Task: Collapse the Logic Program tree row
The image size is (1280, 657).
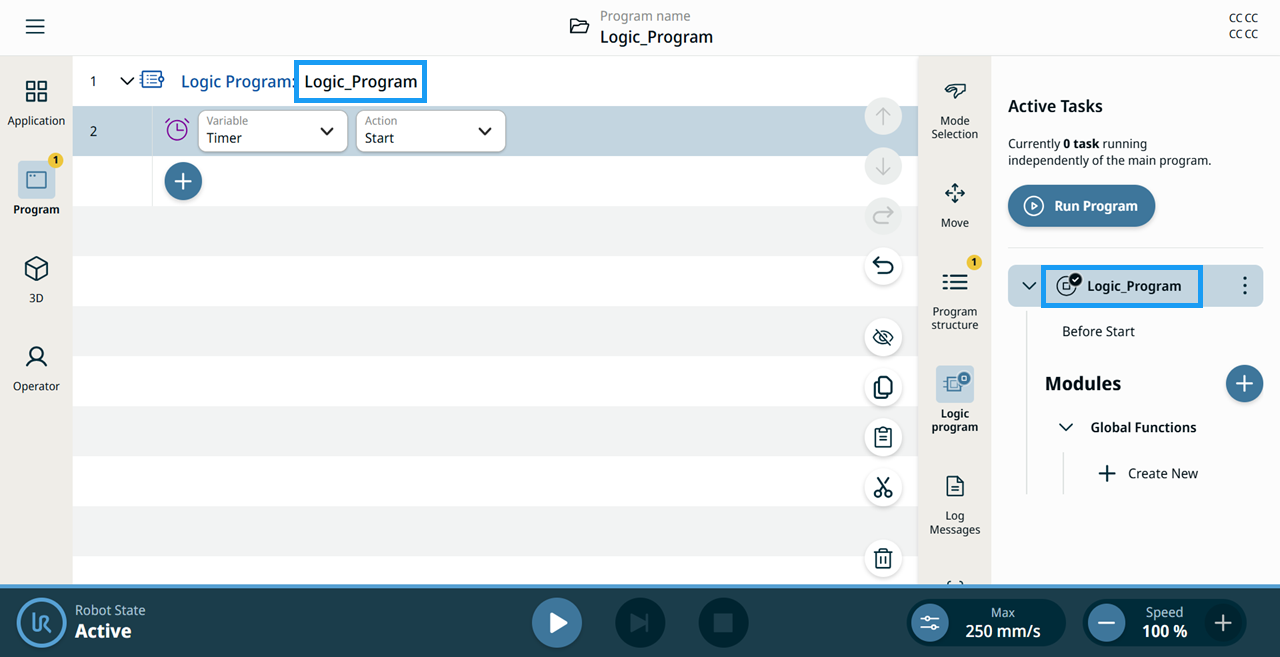Action: [x=127, y=81]
